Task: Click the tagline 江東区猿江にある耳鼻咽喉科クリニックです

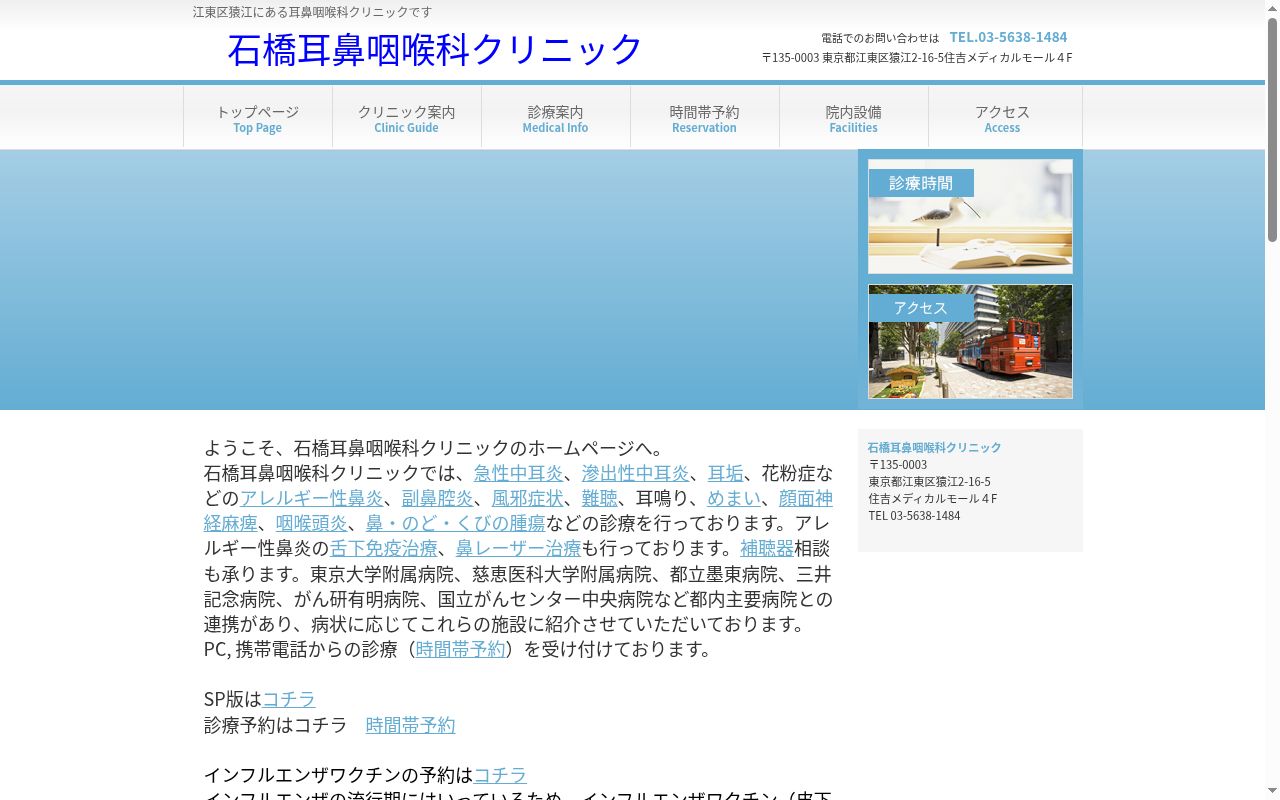Action: pyautogui.click(x=313, y=12)
